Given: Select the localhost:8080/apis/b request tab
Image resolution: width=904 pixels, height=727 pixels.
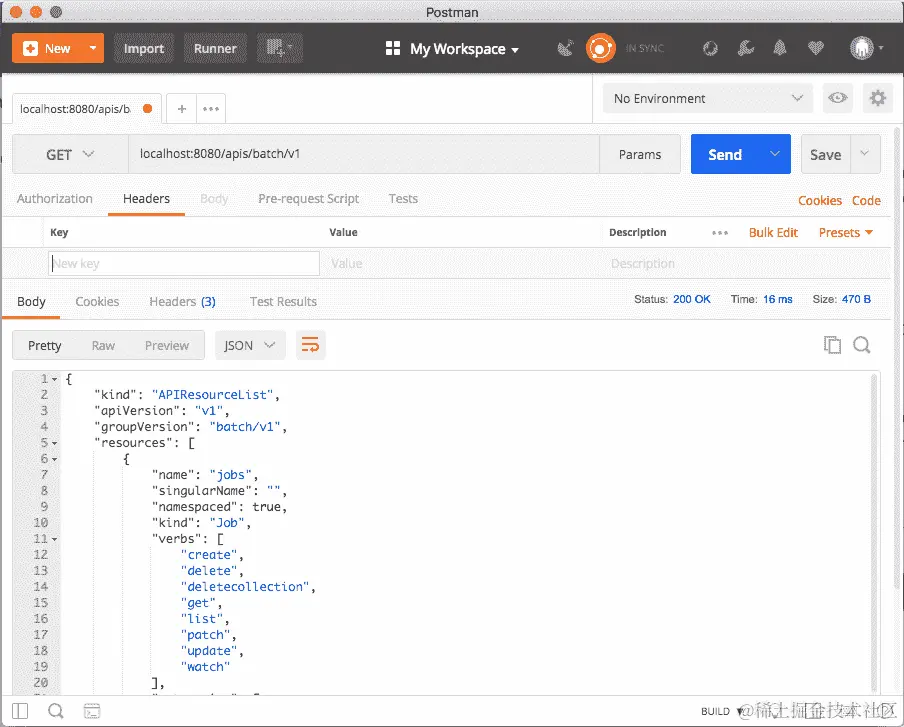Looking at the screenshot, I should point(84,109).
